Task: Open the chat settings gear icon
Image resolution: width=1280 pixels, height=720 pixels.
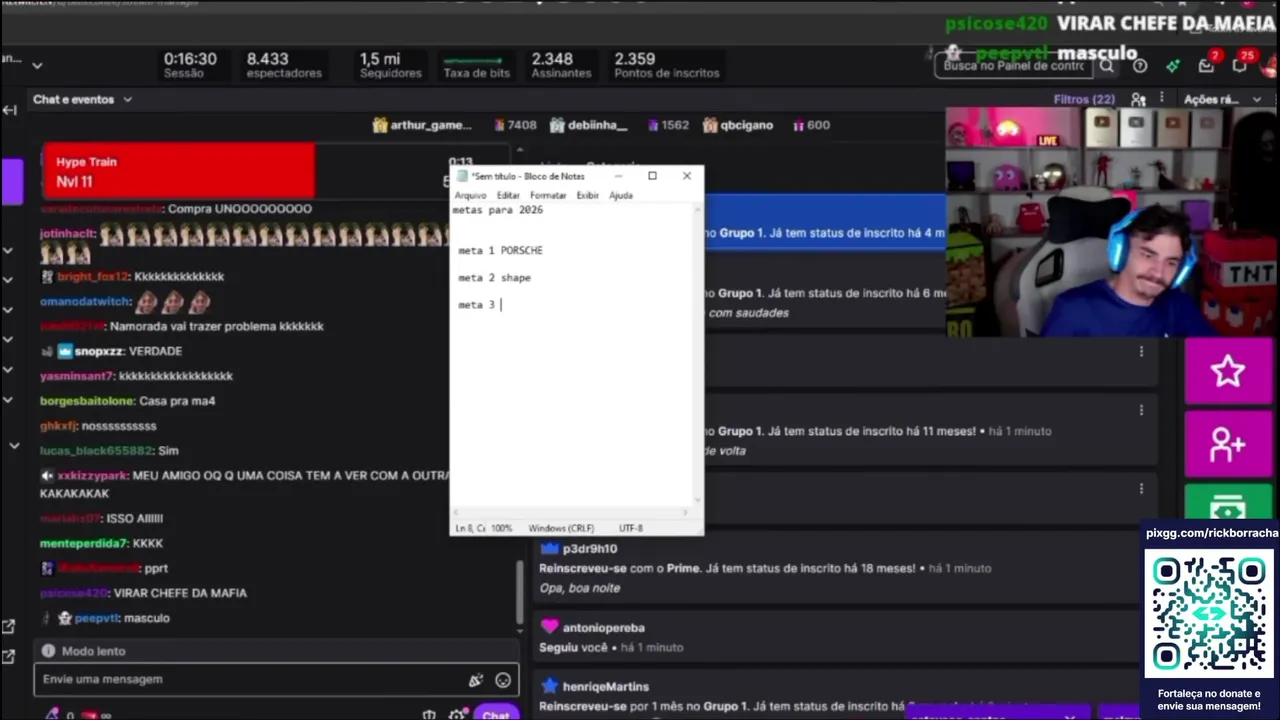Action: point(457,714)
